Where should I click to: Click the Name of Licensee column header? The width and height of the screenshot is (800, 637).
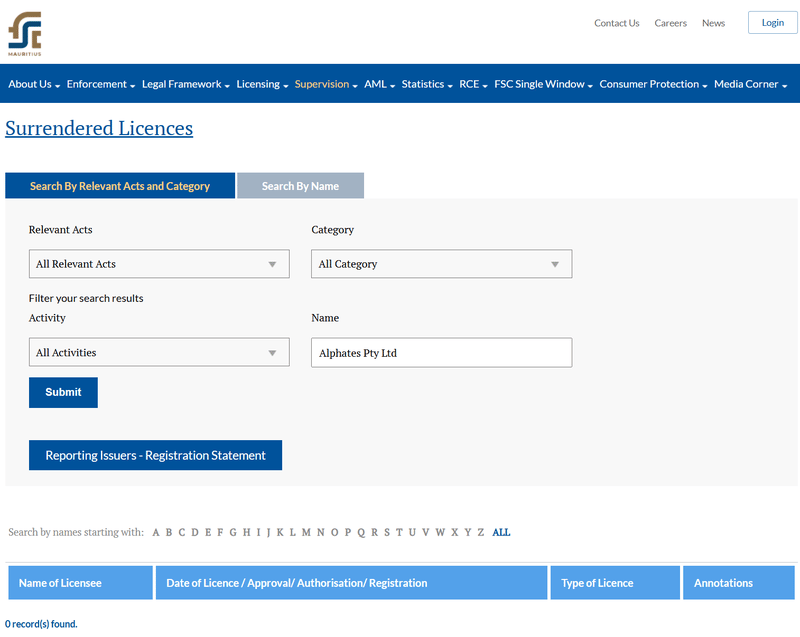pos(81,582)
